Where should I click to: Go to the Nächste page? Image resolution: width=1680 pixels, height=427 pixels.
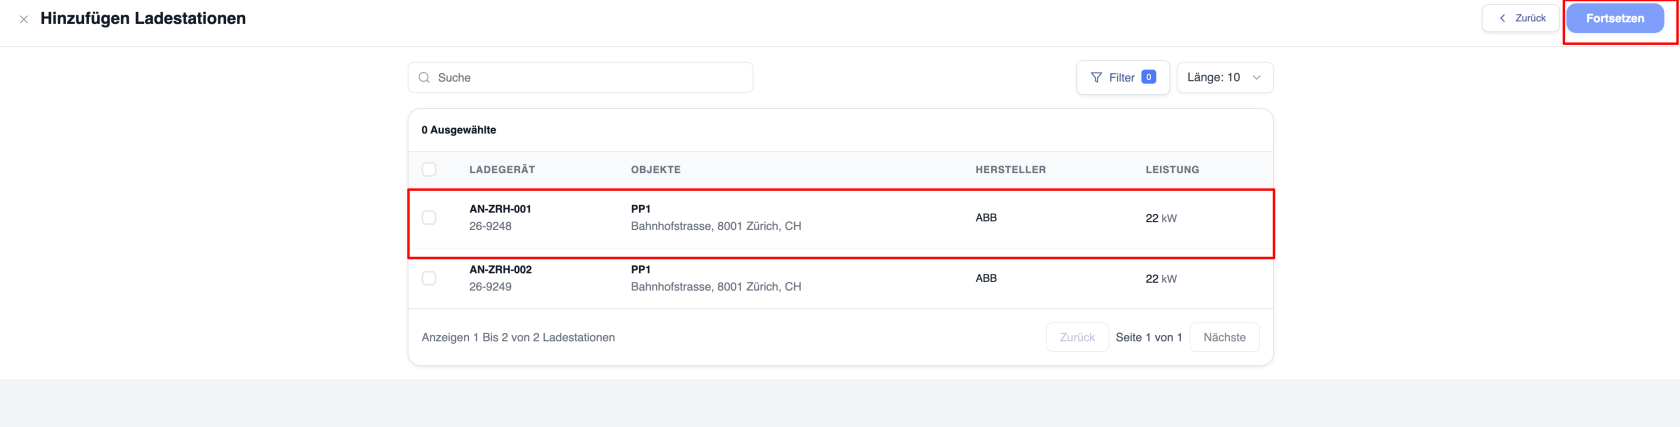(1224, 337)
